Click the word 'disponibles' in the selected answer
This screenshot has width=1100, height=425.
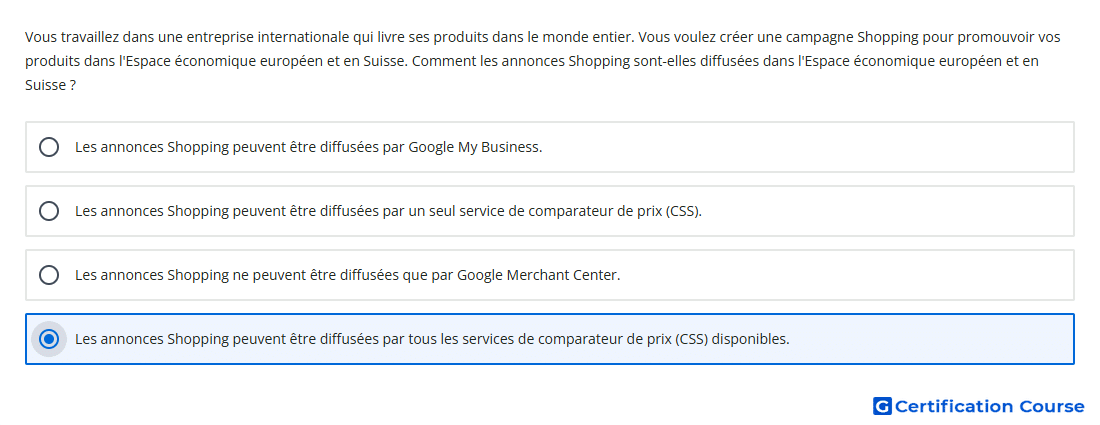tap(755, 339)
